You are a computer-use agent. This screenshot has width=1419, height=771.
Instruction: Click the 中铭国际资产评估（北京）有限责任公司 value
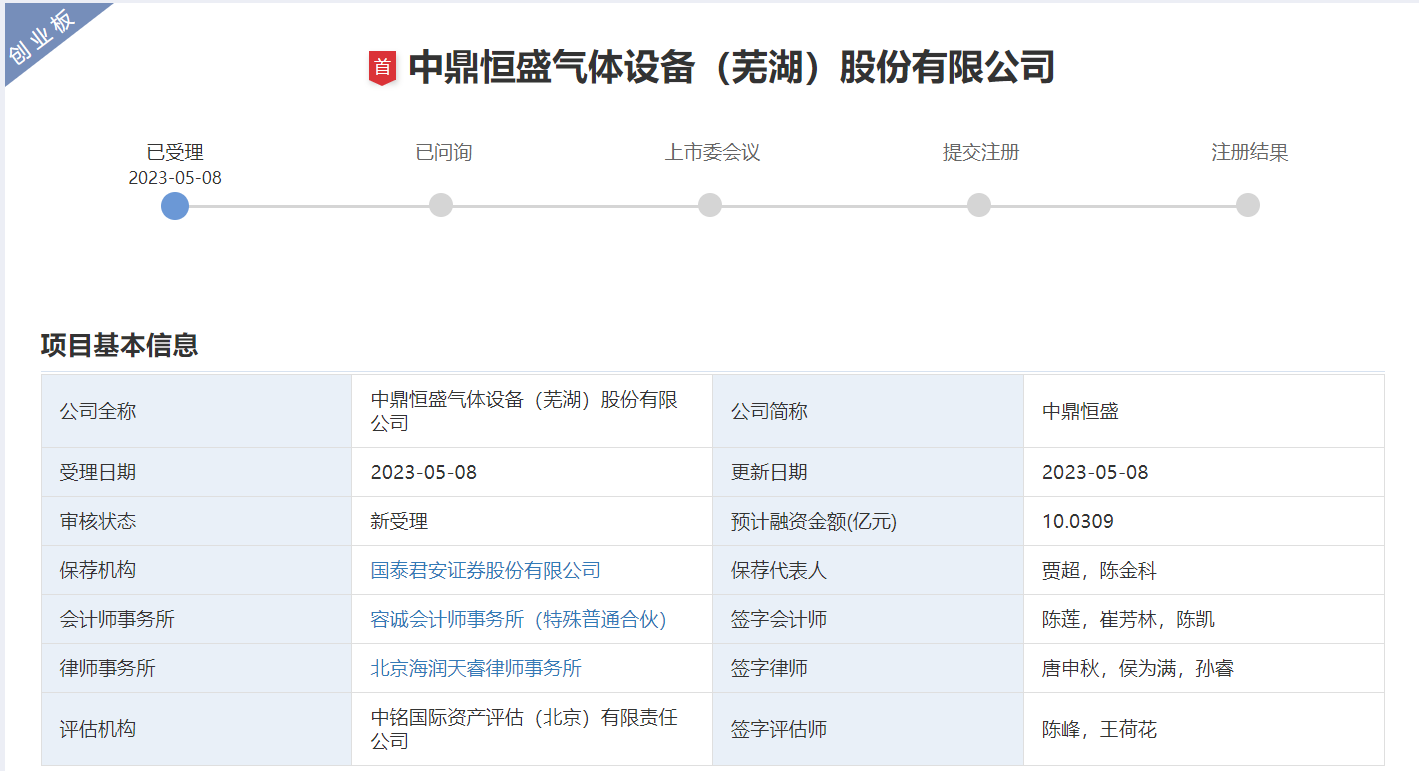[524, 729]
